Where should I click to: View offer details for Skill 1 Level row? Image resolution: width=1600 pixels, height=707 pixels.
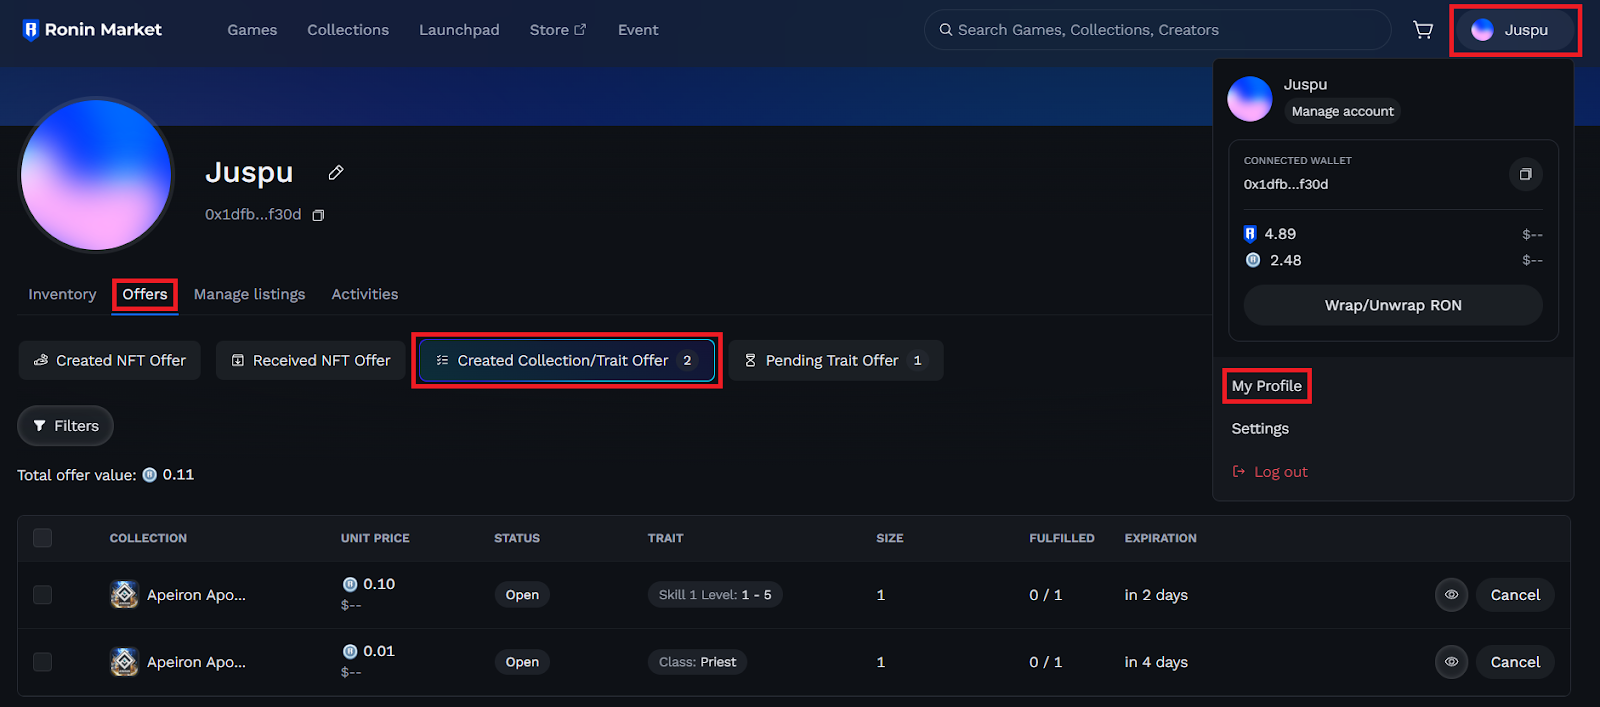pos(1451,595)
